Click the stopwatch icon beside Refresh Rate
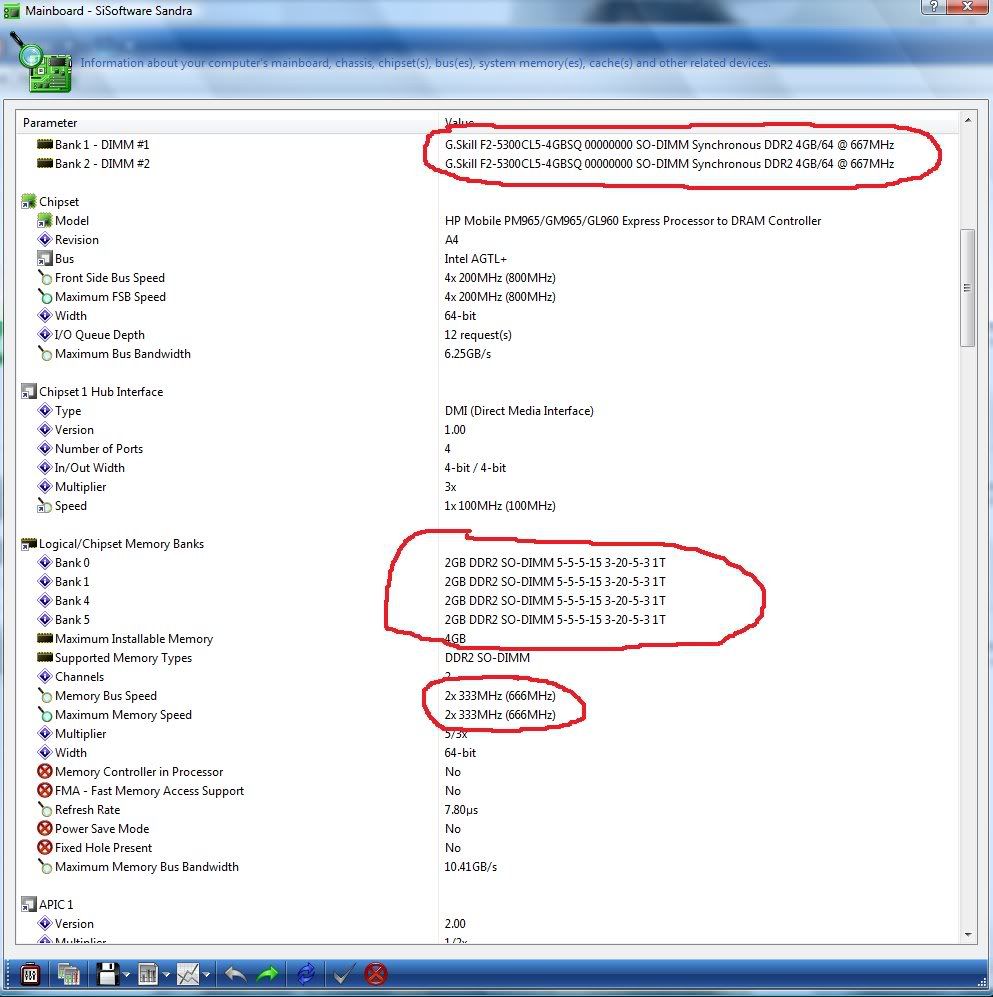 tap(45, 809)
